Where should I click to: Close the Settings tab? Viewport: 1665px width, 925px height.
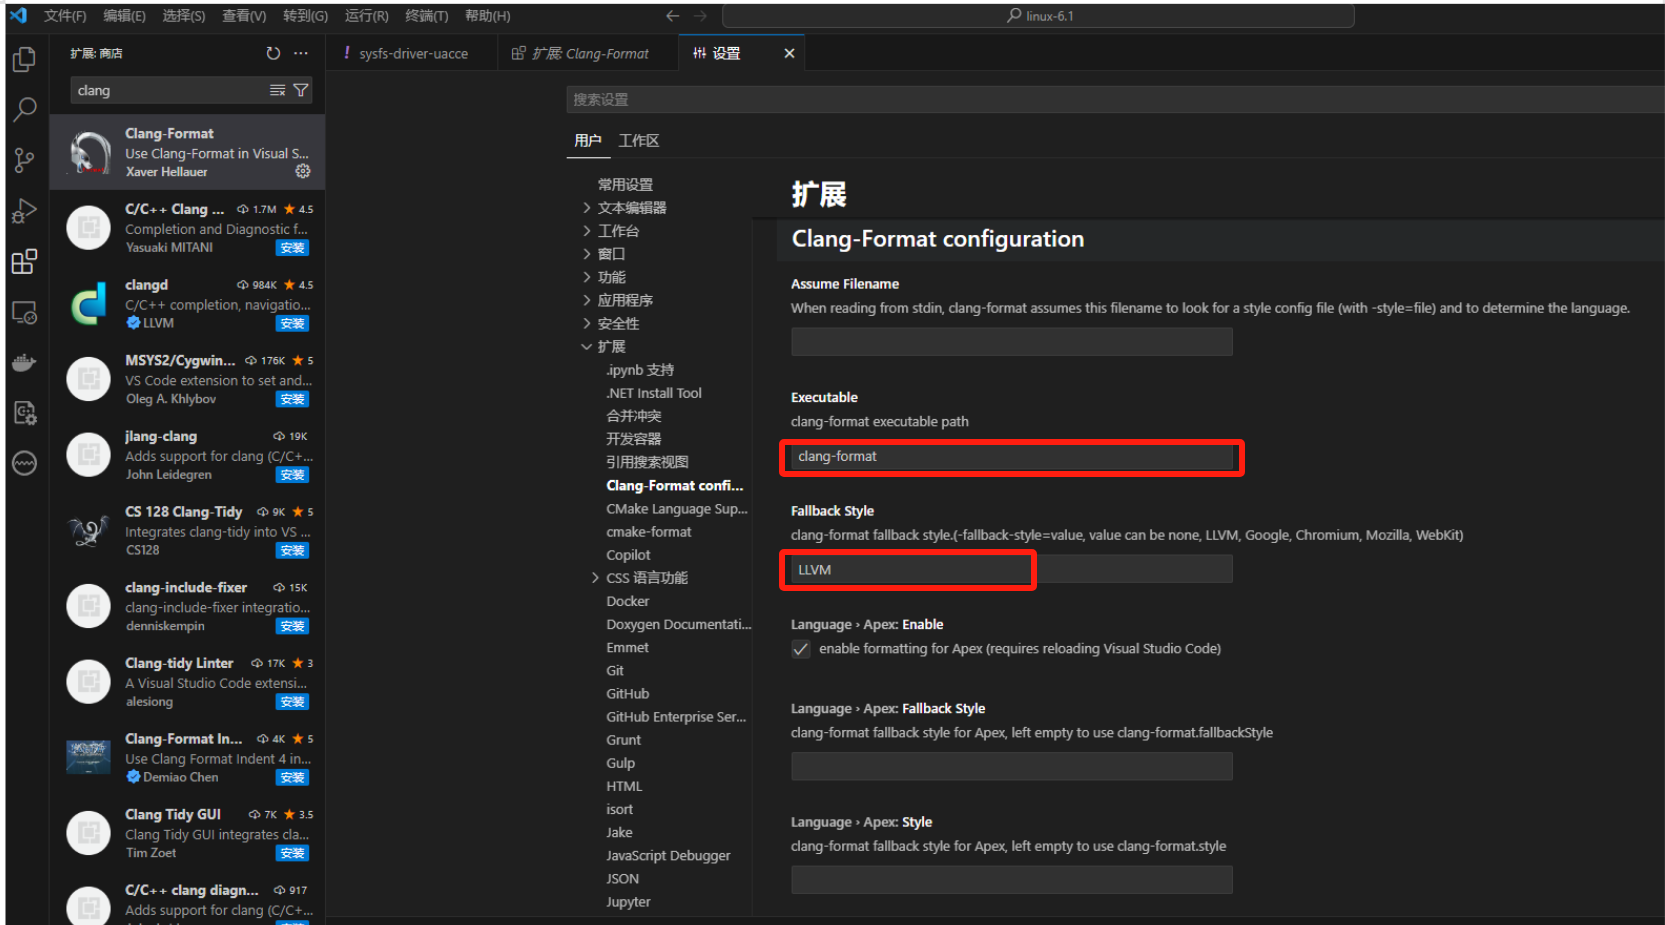pyautogui.click(x=789, y=53)
